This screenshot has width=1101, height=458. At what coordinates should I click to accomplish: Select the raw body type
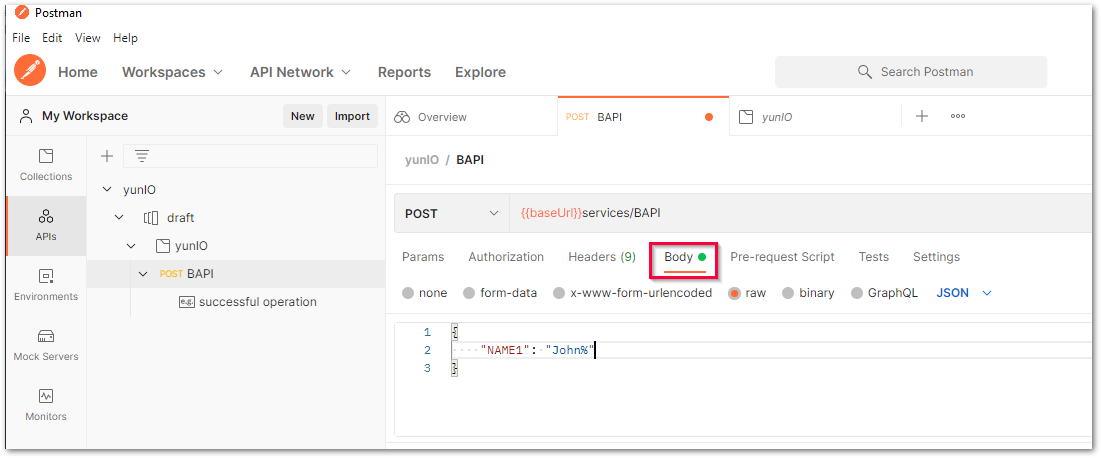(x=734, y=293)
